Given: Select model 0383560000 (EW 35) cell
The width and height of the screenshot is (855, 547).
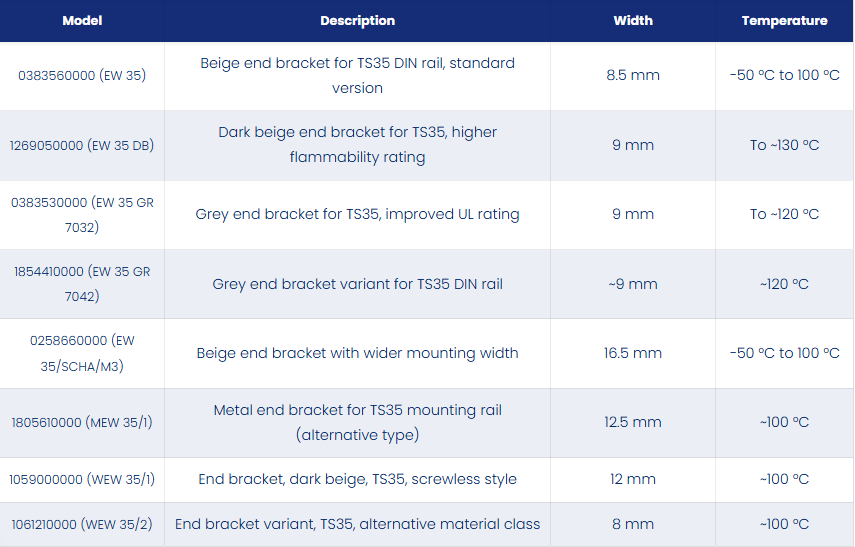Looking at the screenshot, I should coord(82,76).
